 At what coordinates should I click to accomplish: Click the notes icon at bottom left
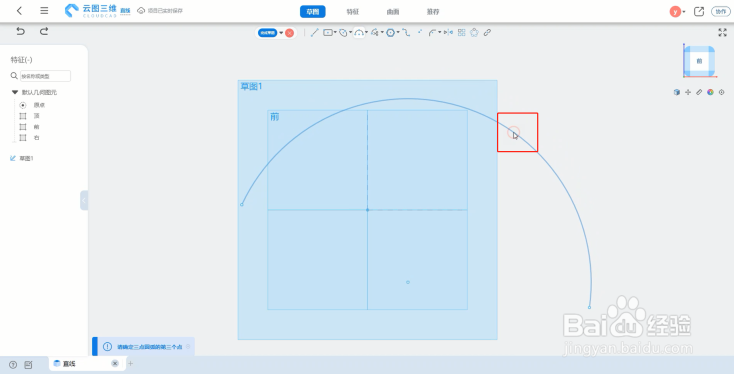[x=28, y=364]
